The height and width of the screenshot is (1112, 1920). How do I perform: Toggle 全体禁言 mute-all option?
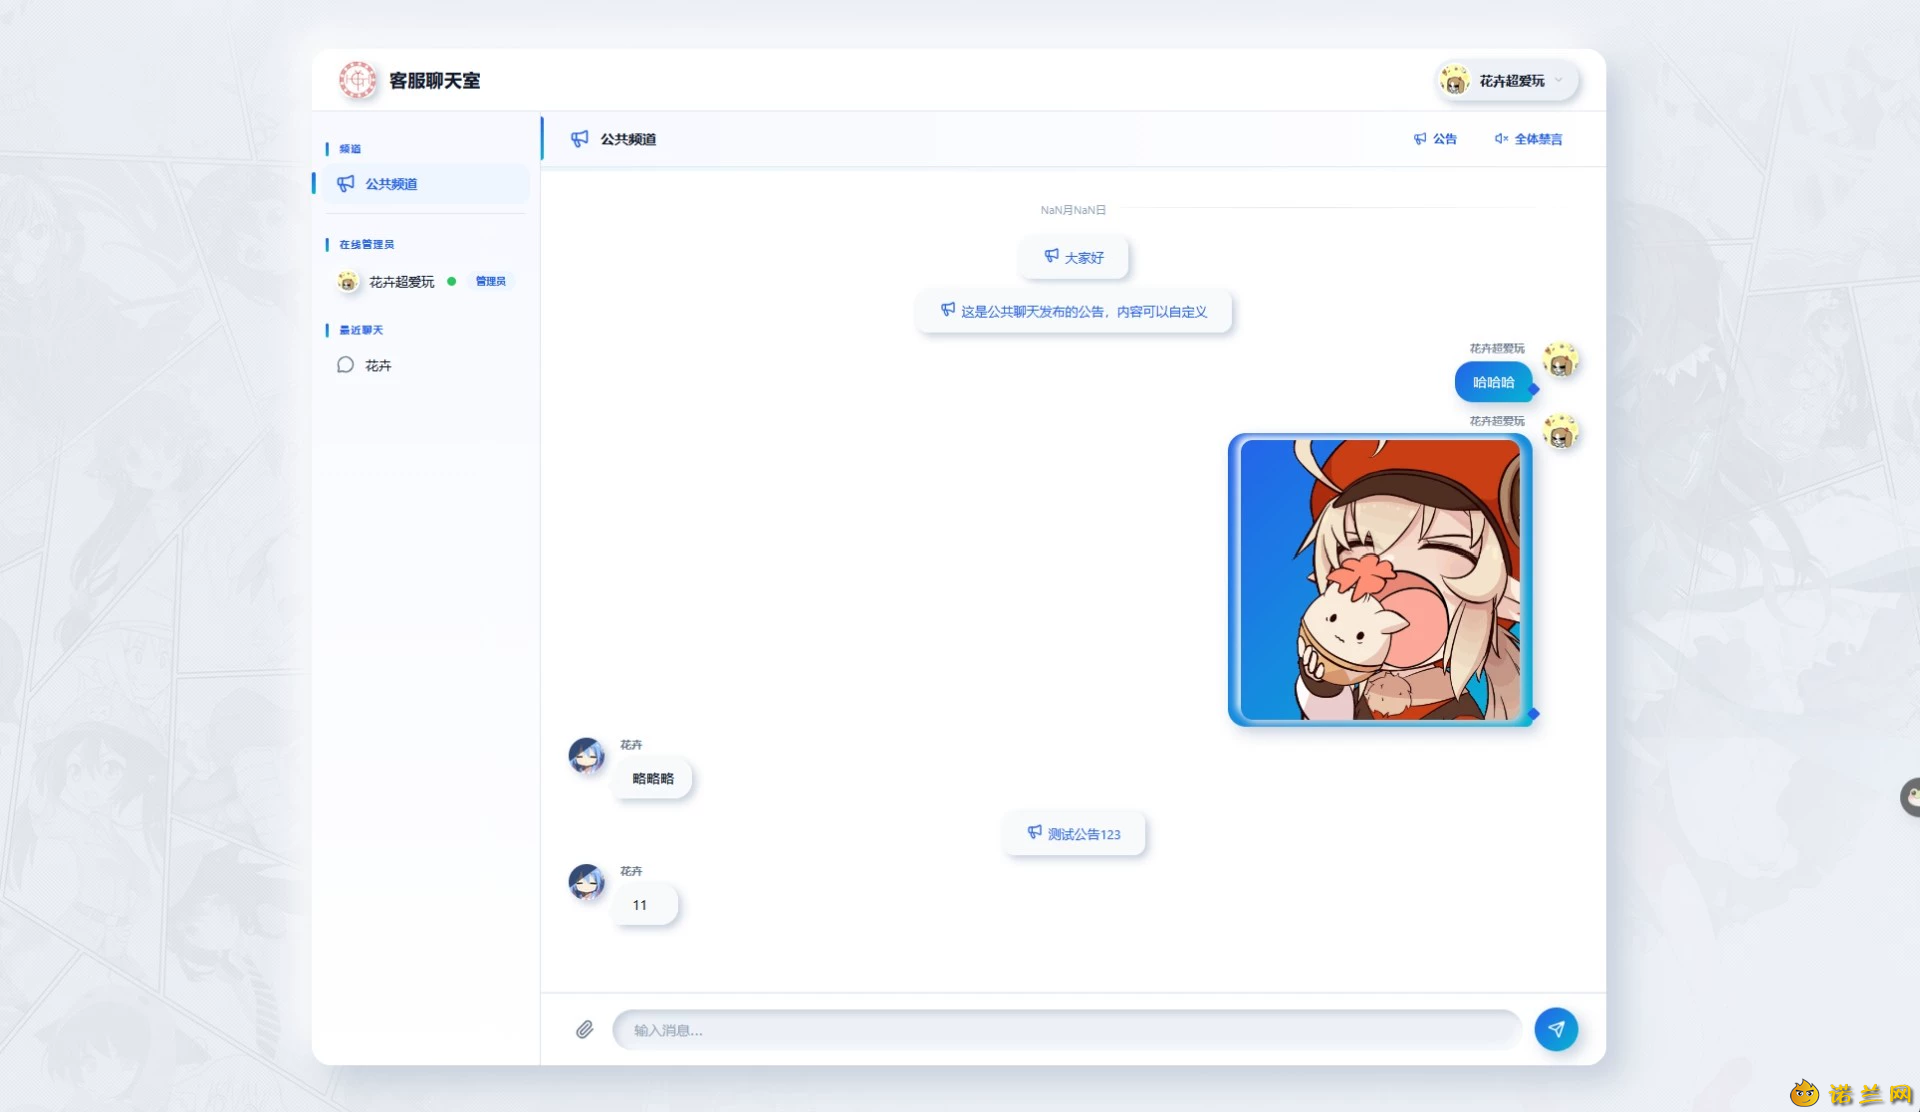click(1528, 139)
